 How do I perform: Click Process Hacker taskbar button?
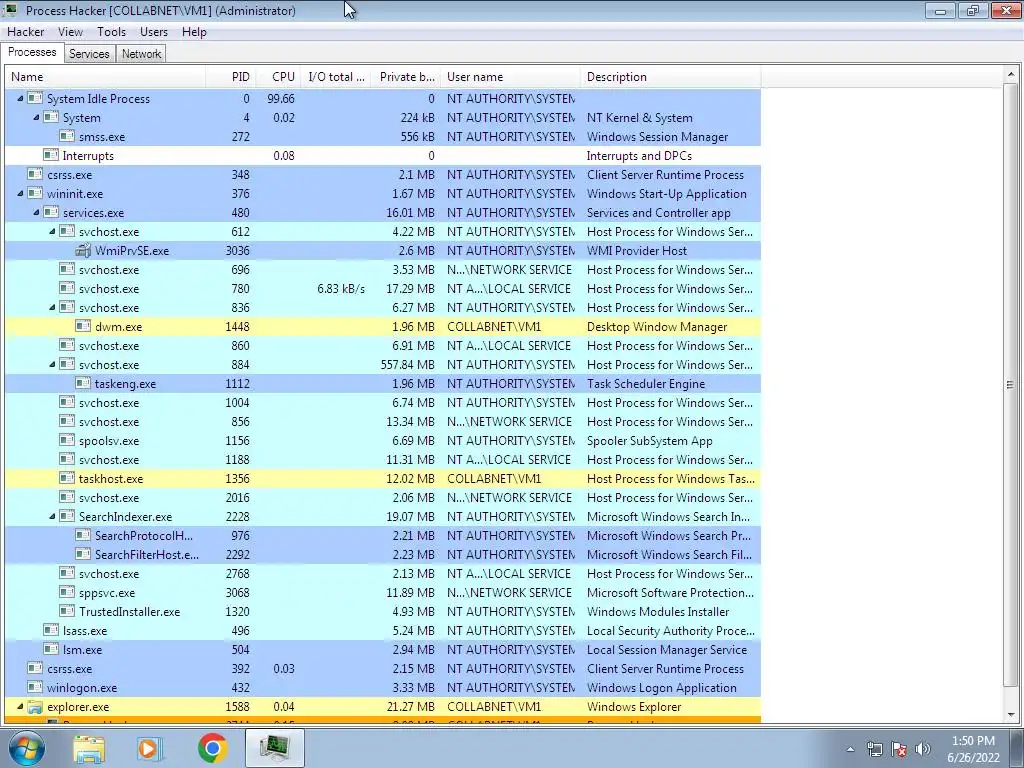point(275,748)
